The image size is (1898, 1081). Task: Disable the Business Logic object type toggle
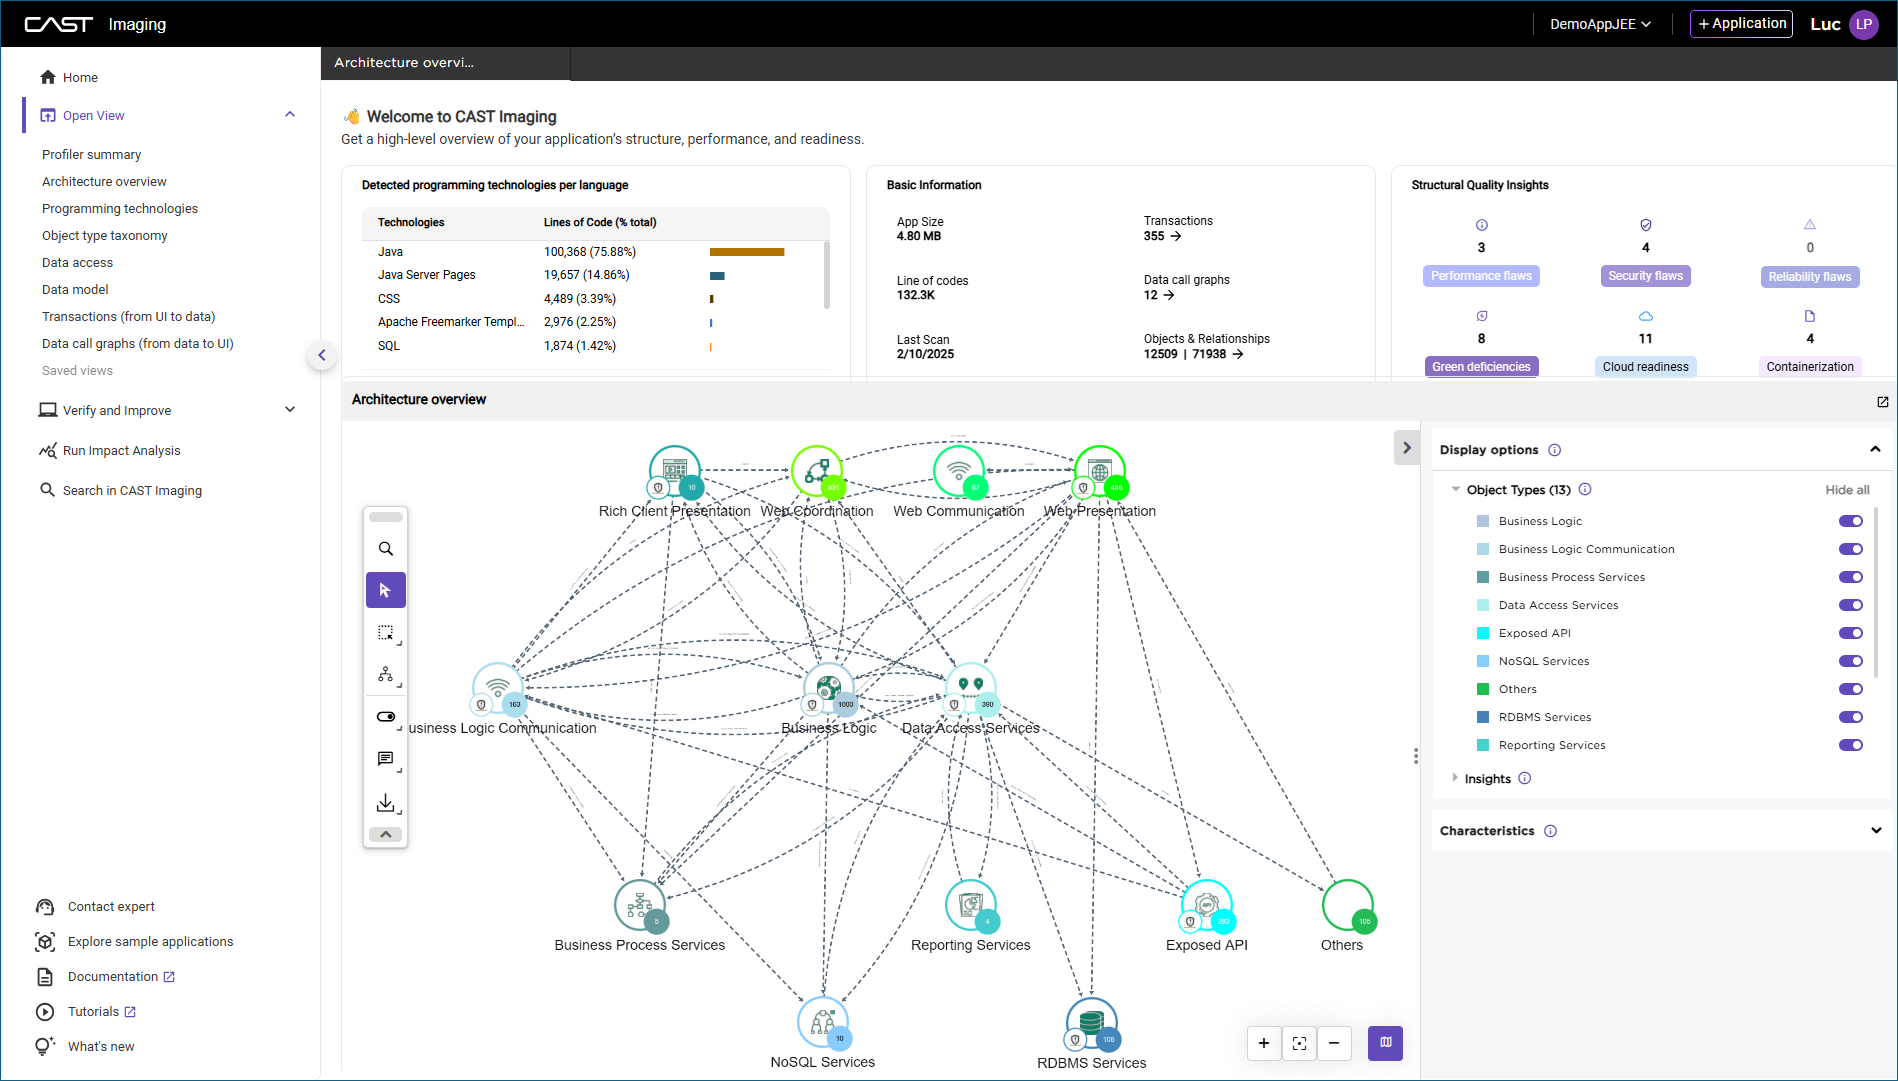click(x=1850, y=521)
